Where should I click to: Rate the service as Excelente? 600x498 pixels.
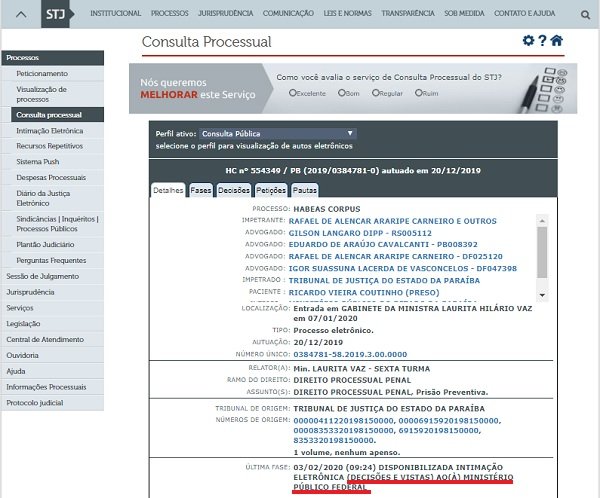[x=293, y=93]
